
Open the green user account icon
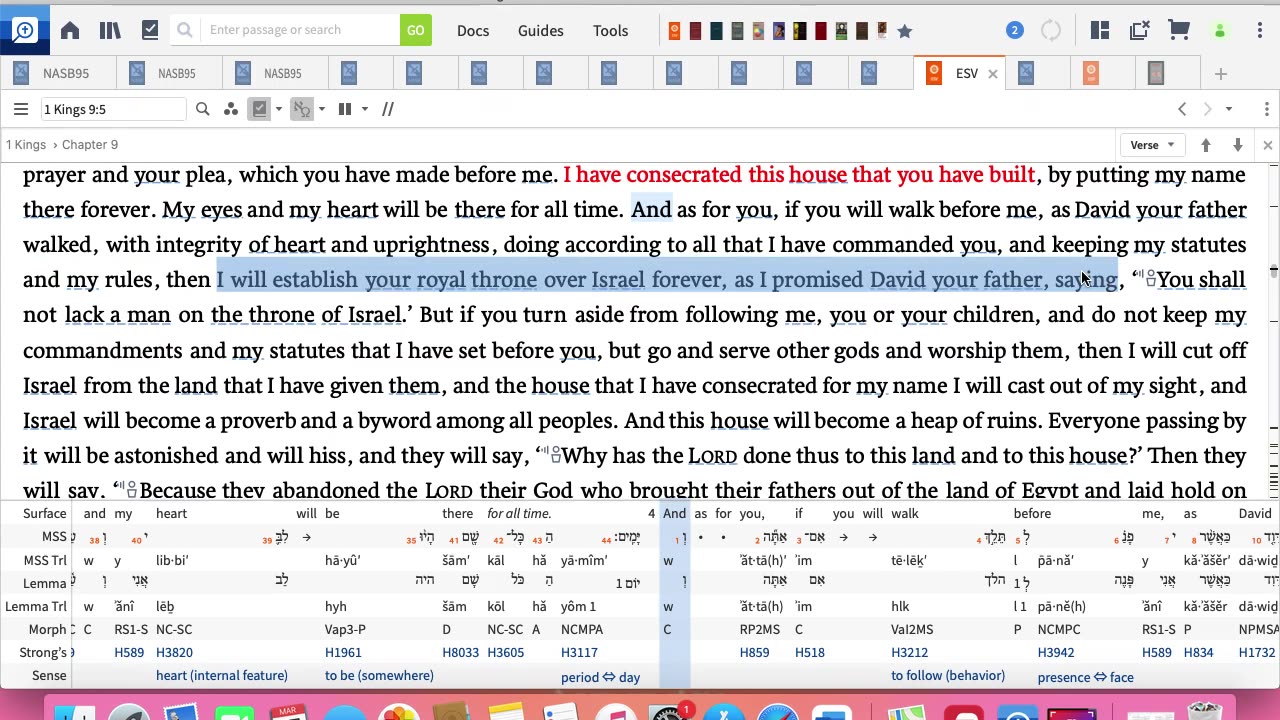click(x=1219, y=31)
